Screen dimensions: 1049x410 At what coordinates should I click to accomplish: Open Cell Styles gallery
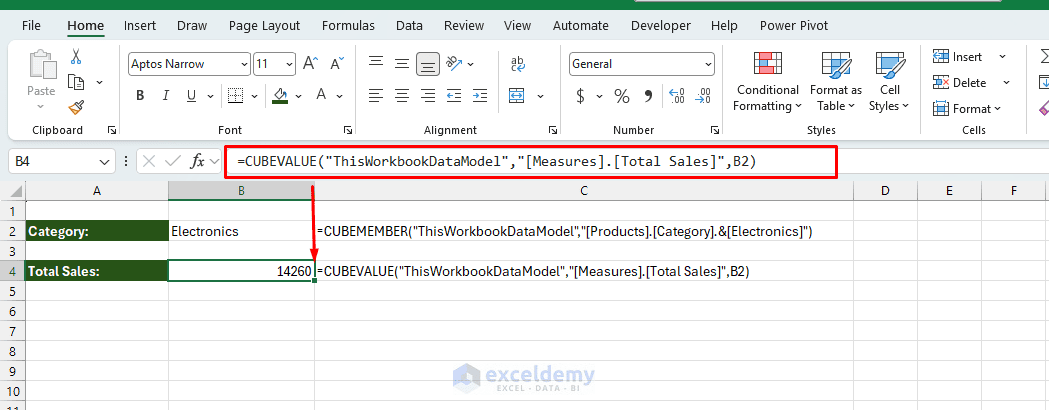coord(890,81)
